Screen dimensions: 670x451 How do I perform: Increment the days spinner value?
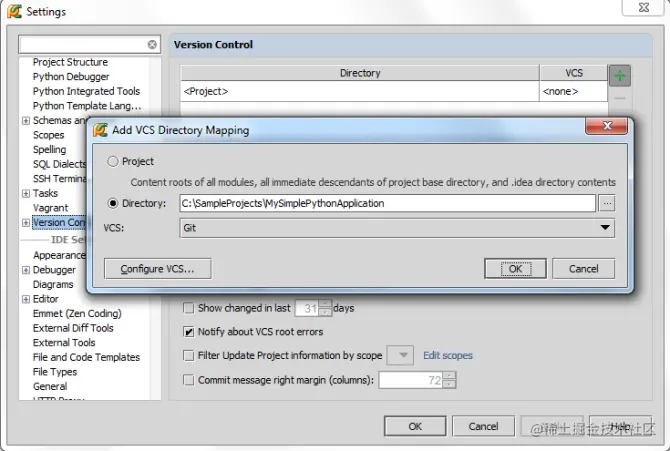click(325, 304)
